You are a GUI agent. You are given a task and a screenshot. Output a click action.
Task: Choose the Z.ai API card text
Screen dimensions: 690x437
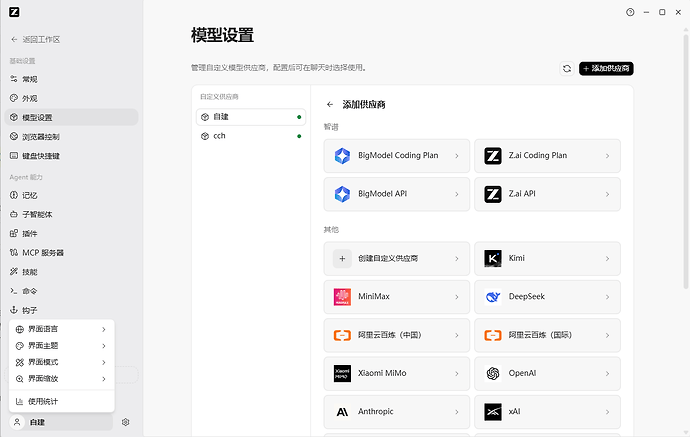pyautogui.click(x=522, y=194)
